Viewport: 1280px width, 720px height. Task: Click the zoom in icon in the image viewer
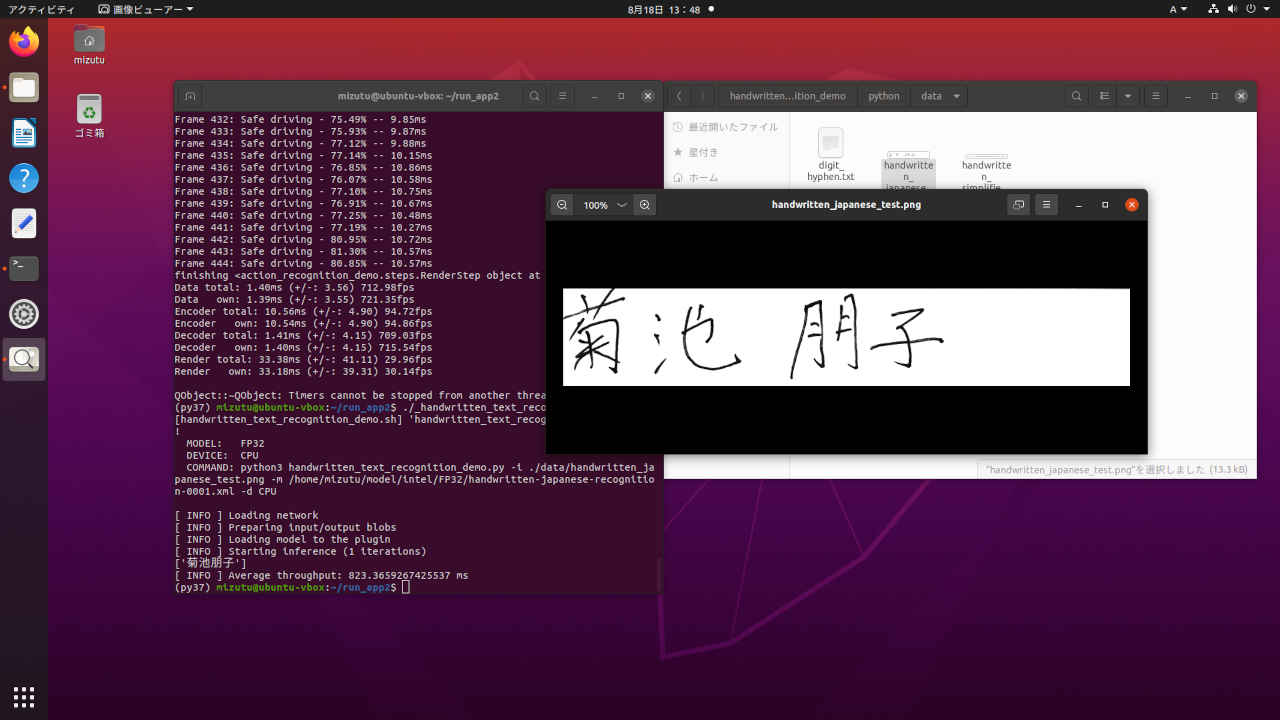645,204
